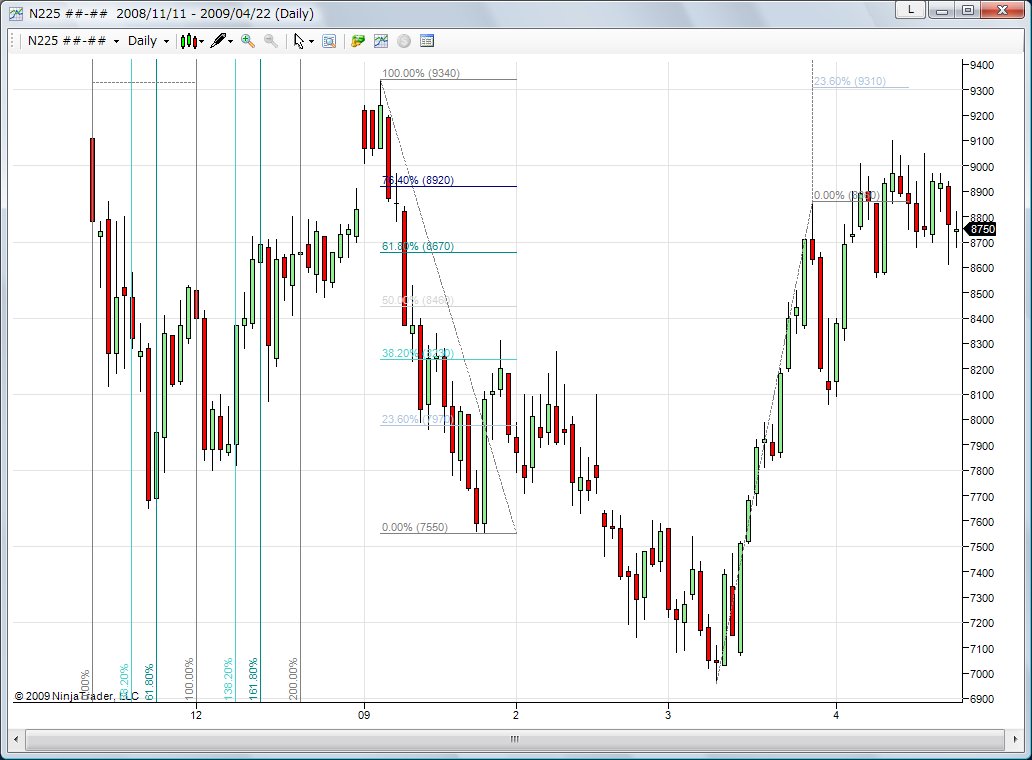Click the greyed zoom out magnifier
This screenshot has height=760, width=1032.
coord(270,41)
